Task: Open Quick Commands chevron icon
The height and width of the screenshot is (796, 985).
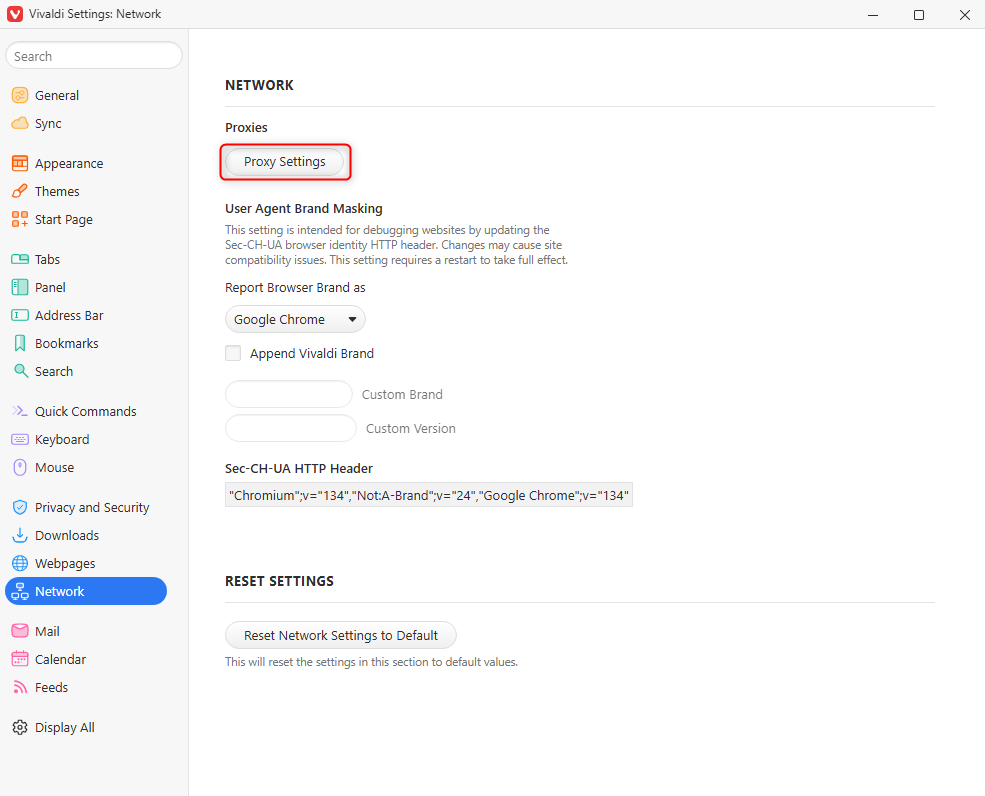Action: [20, 412]
